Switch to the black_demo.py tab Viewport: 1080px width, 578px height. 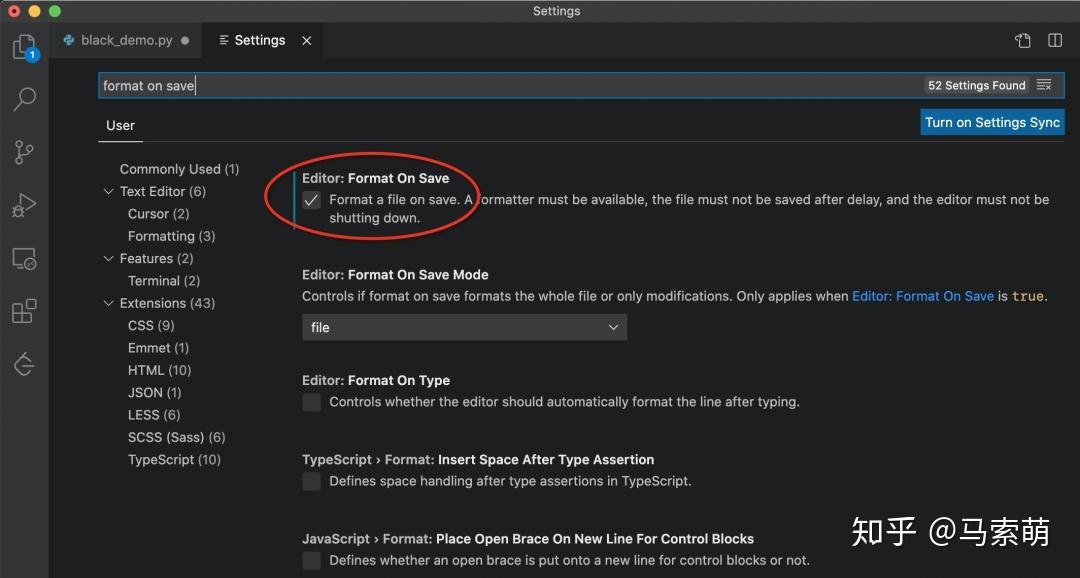[x=126, y=41]
